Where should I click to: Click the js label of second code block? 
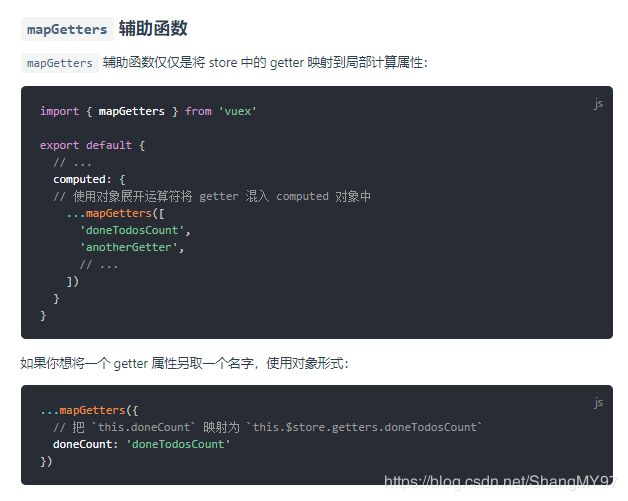coord(598,402)
